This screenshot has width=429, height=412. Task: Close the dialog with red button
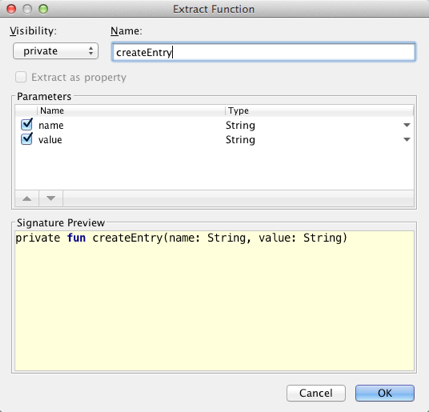click(11, 9)
